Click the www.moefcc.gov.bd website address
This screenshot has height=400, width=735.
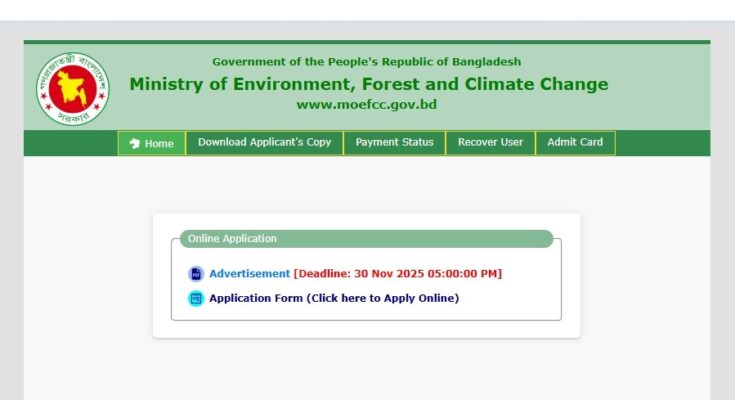(x=367, y=104)
